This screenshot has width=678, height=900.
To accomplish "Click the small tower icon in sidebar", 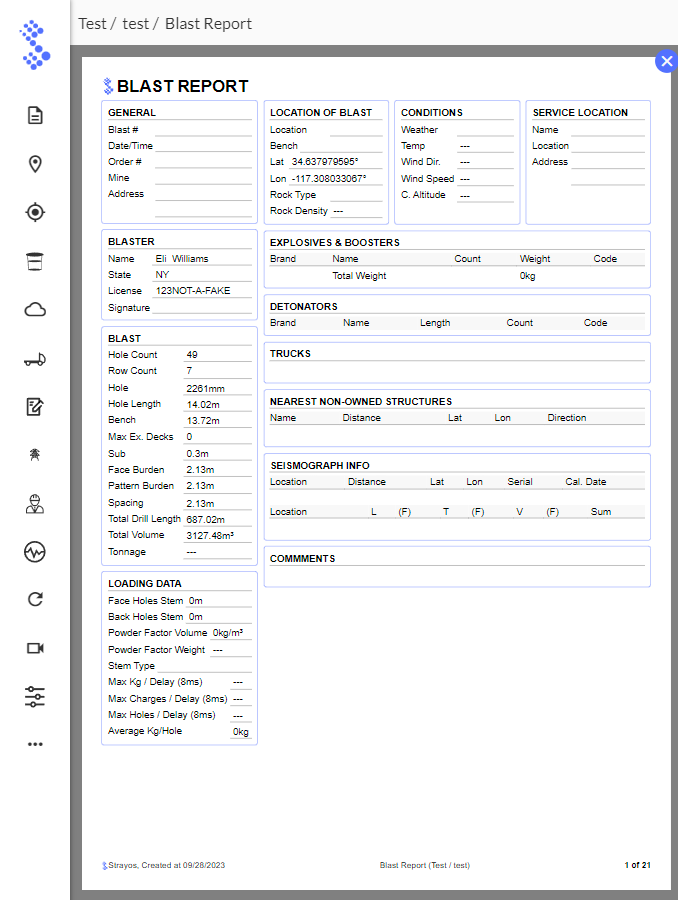I will click(35, 454).
